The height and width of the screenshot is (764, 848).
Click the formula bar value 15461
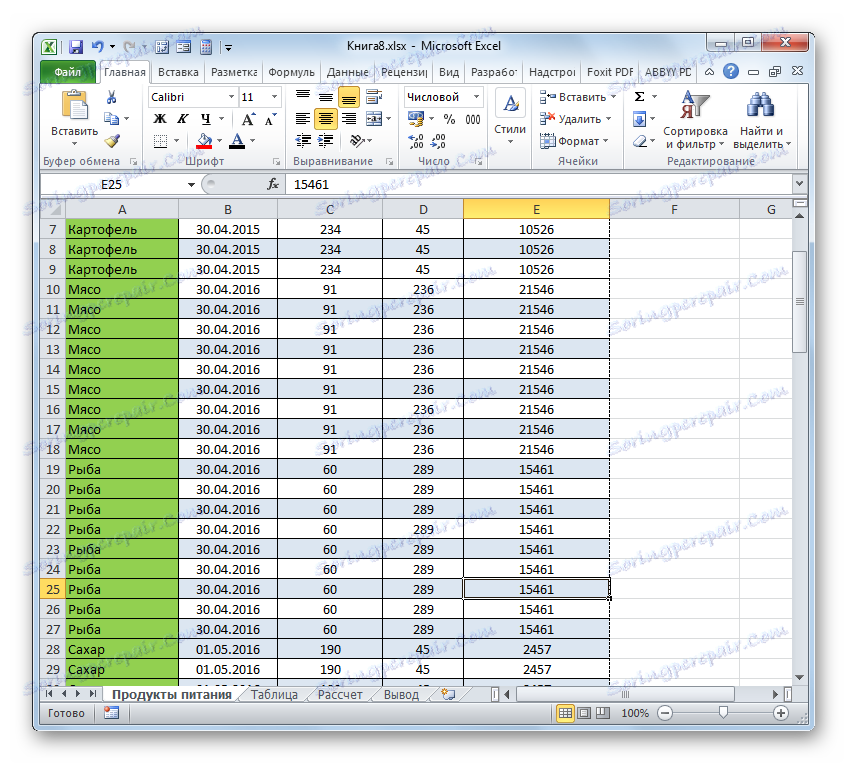click(311, 185)
